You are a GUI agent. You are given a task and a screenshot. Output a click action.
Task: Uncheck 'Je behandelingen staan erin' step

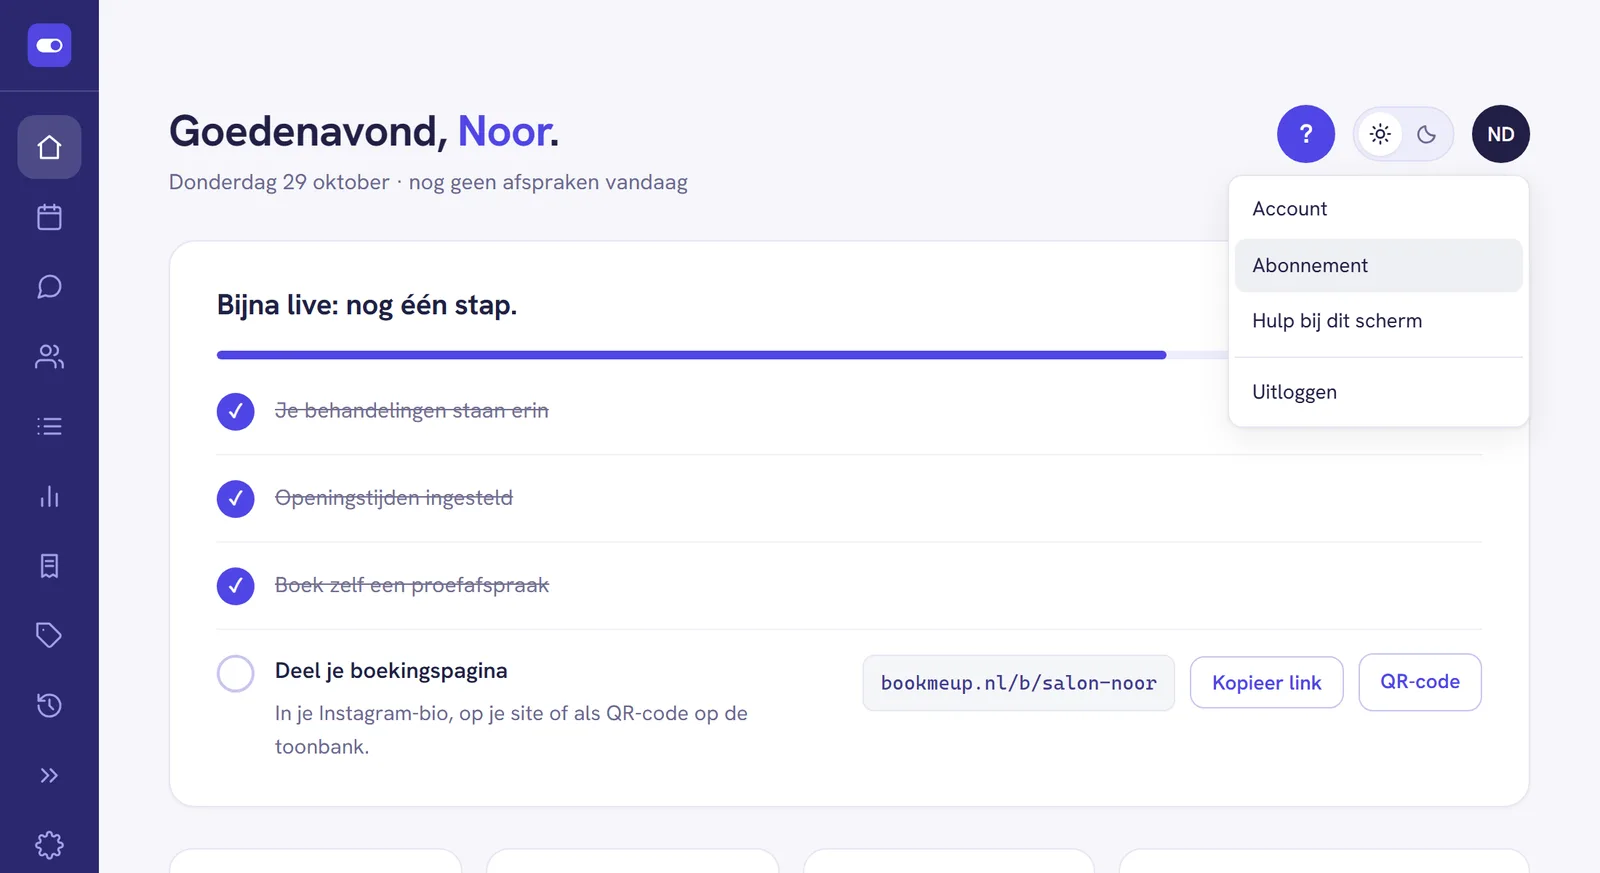(236, 411)
